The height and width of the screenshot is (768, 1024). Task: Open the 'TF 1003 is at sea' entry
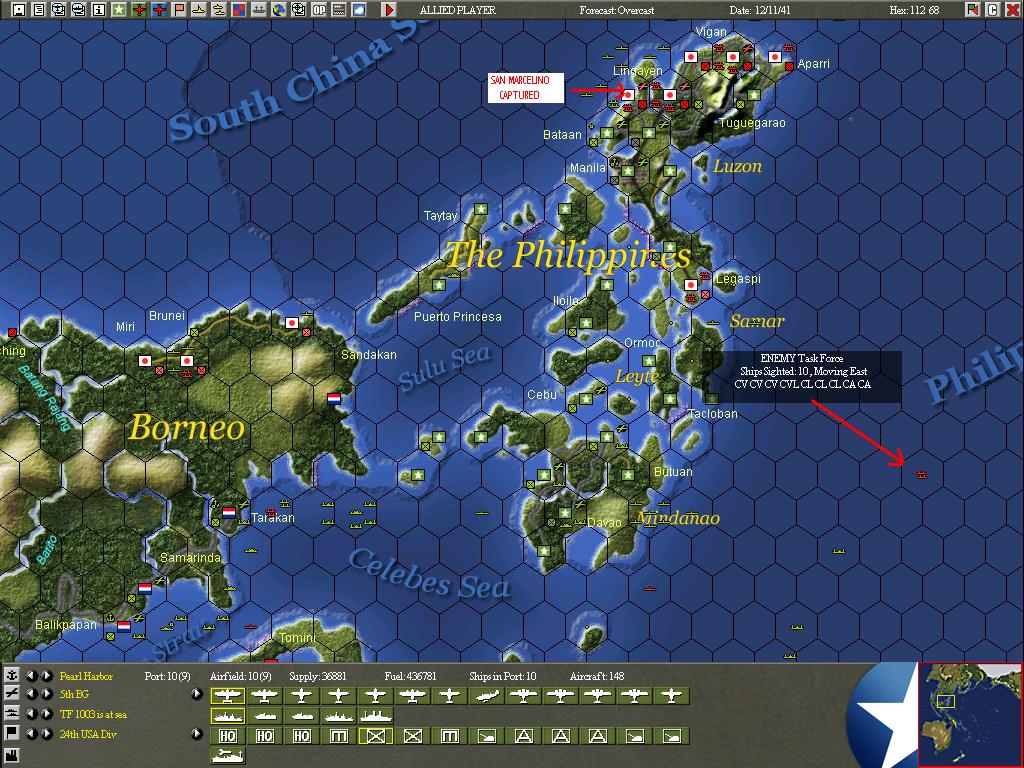point(93,714)
